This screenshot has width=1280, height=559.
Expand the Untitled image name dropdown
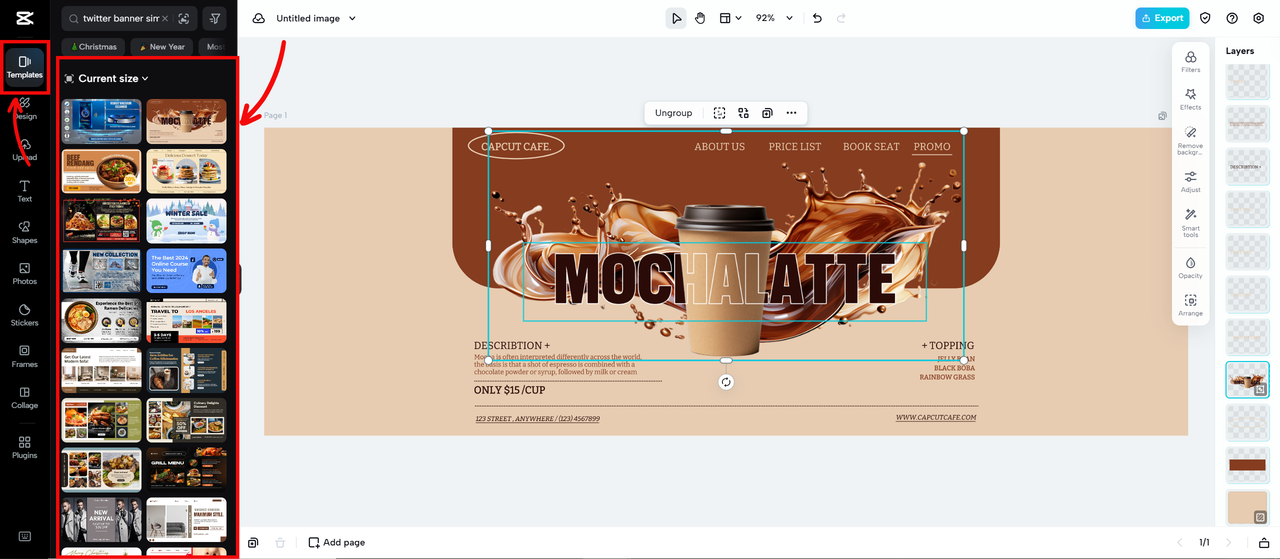(x=351, y=19)
